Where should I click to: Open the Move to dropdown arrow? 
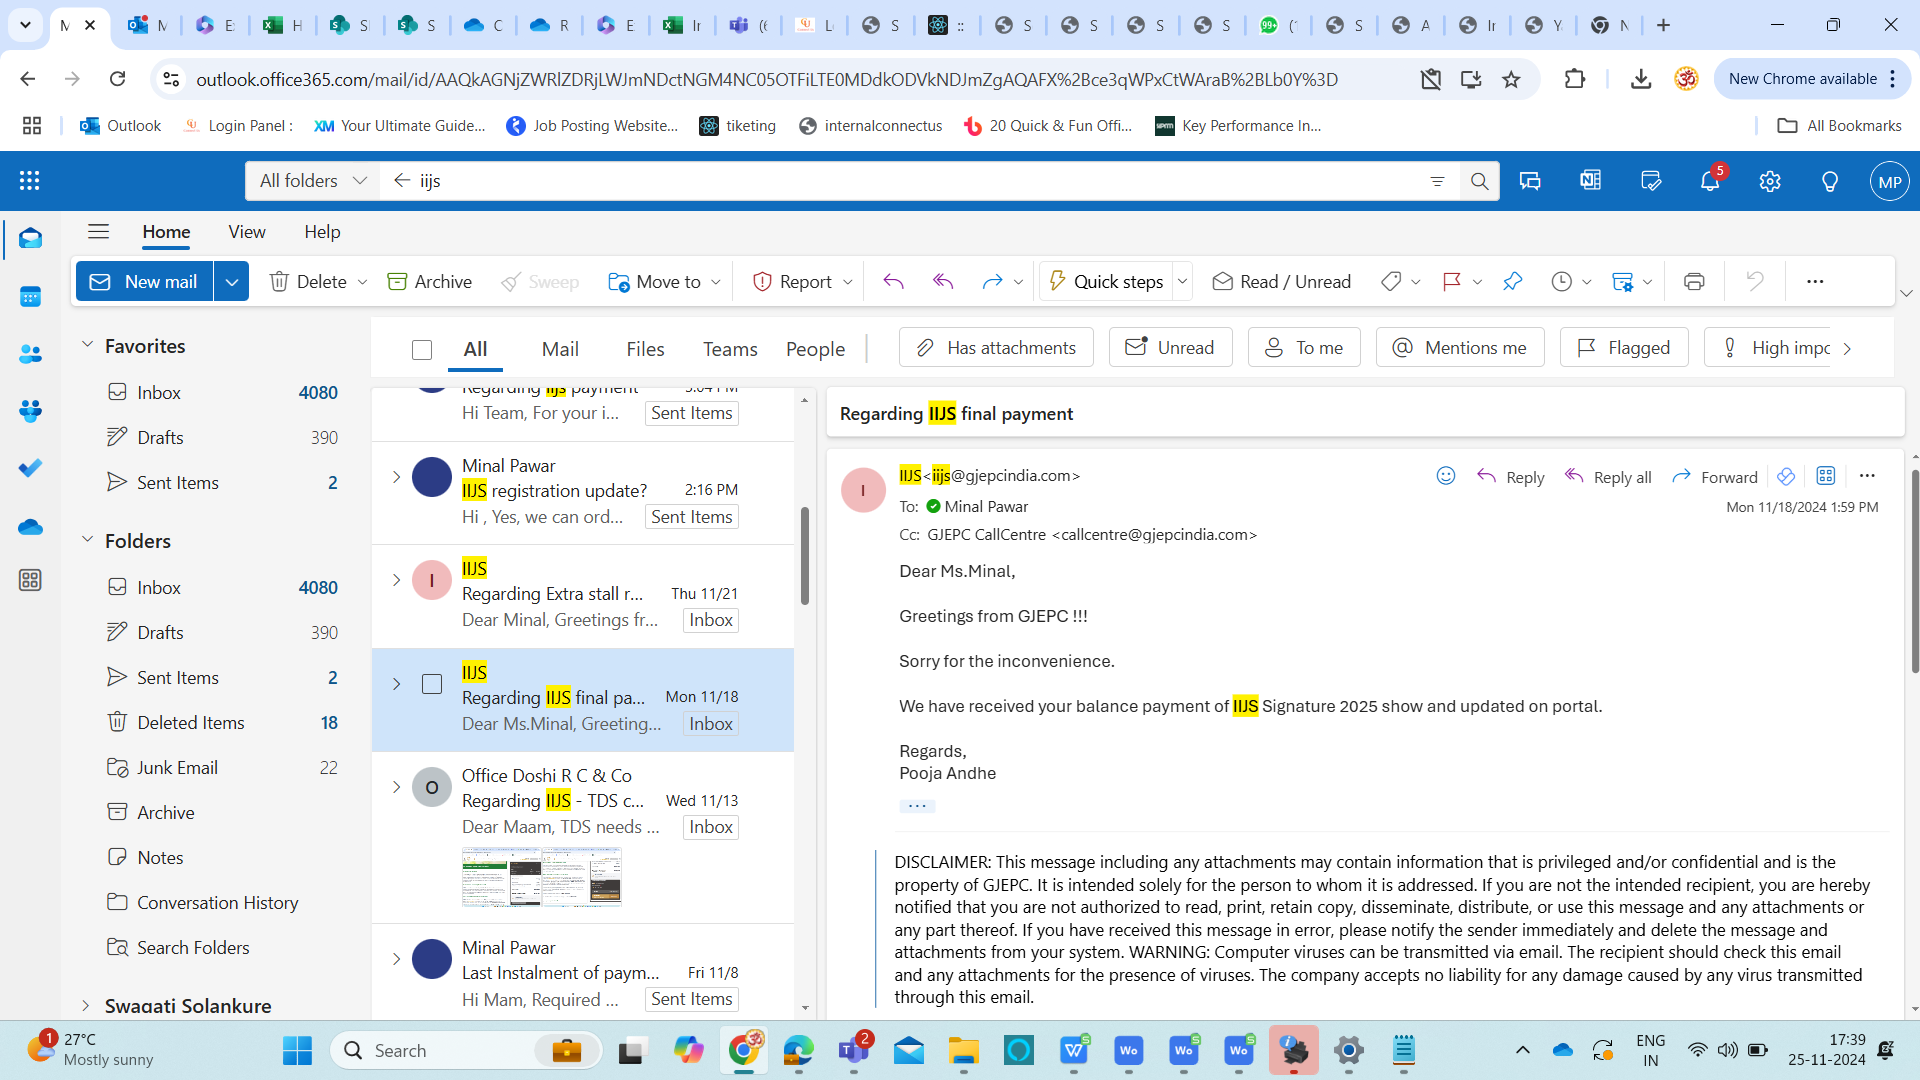[716, 282]
